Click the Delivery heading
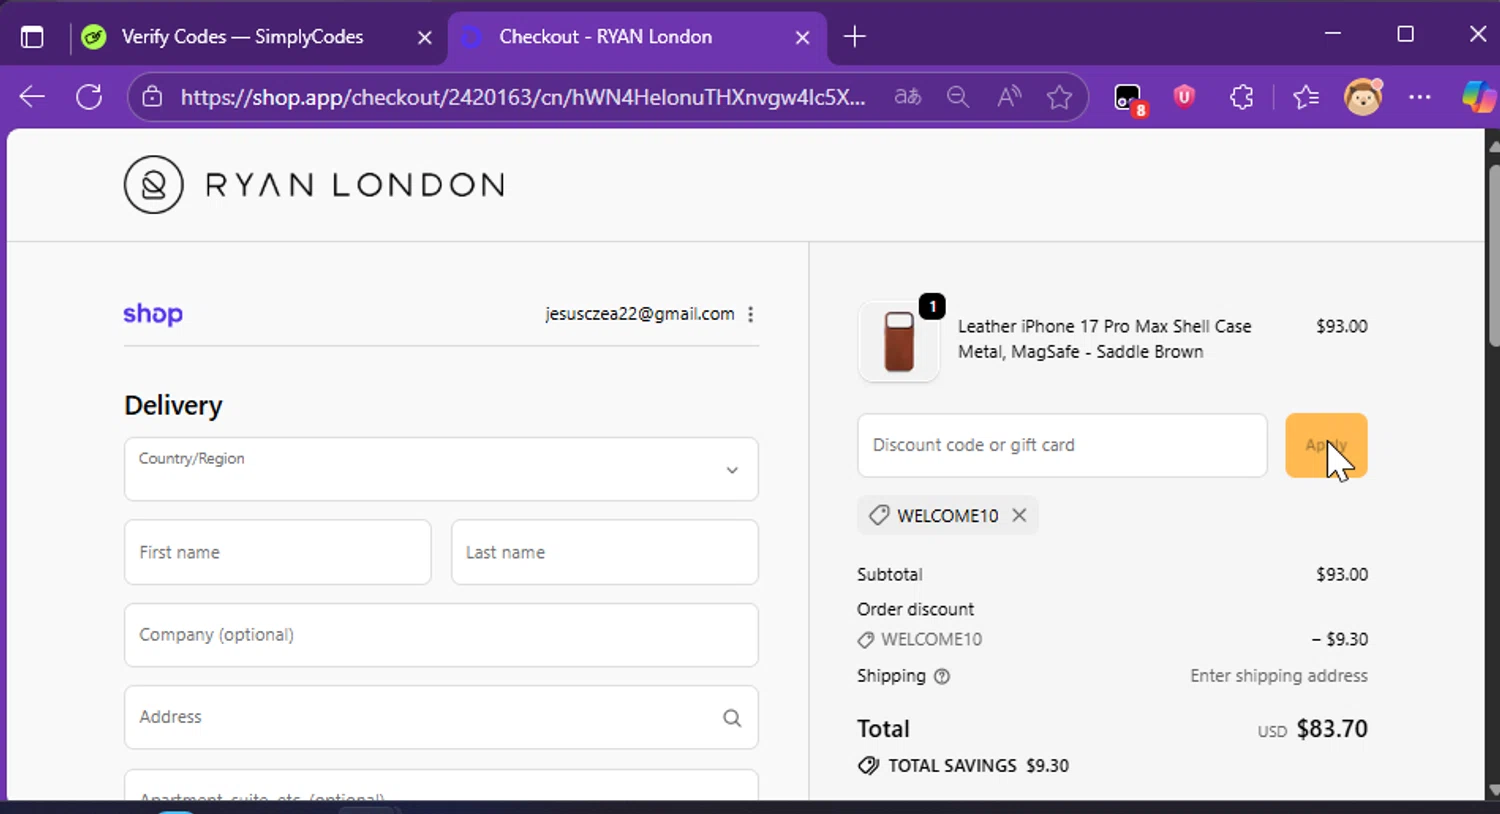1500x814 pixels. click(173, 406)
